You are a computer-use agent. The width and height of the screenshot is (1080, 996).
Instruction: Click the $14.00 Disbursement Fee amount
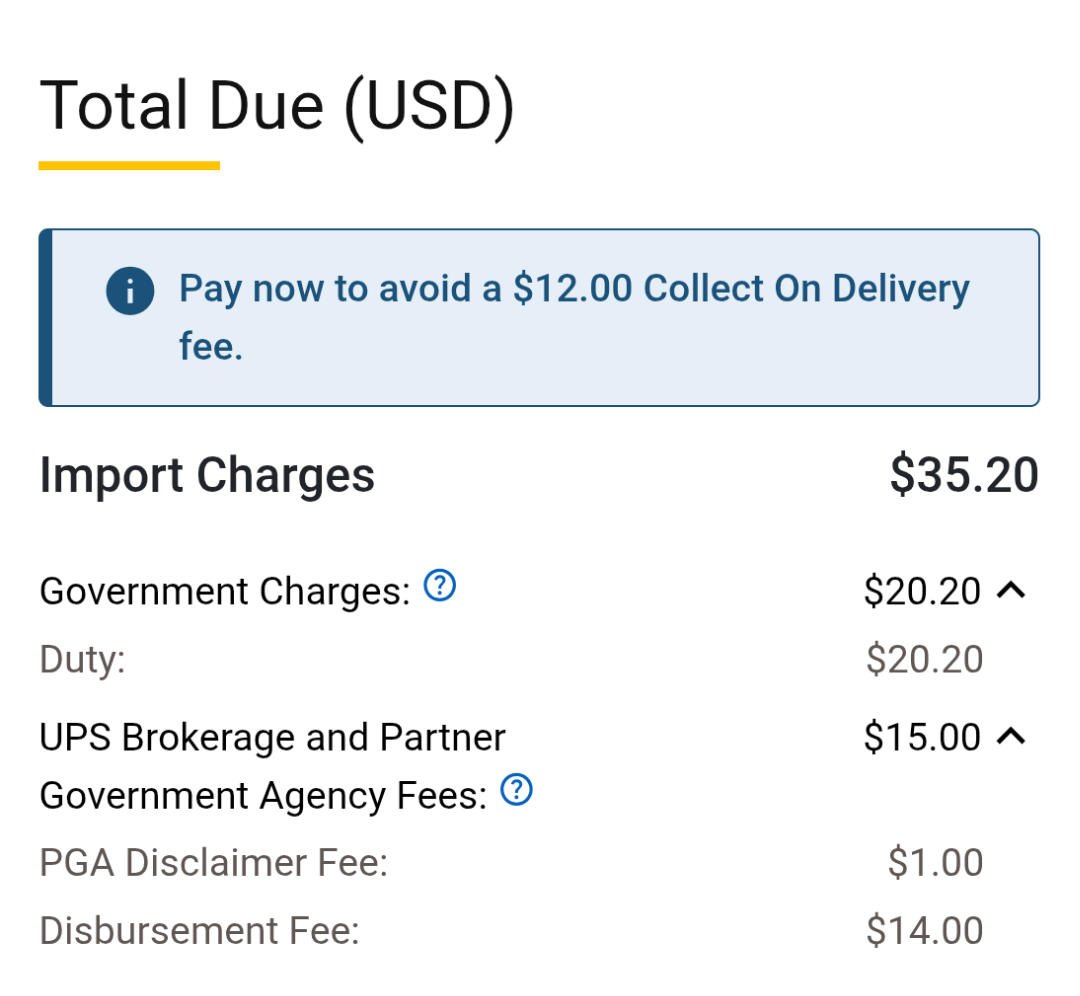coord(924,931)
